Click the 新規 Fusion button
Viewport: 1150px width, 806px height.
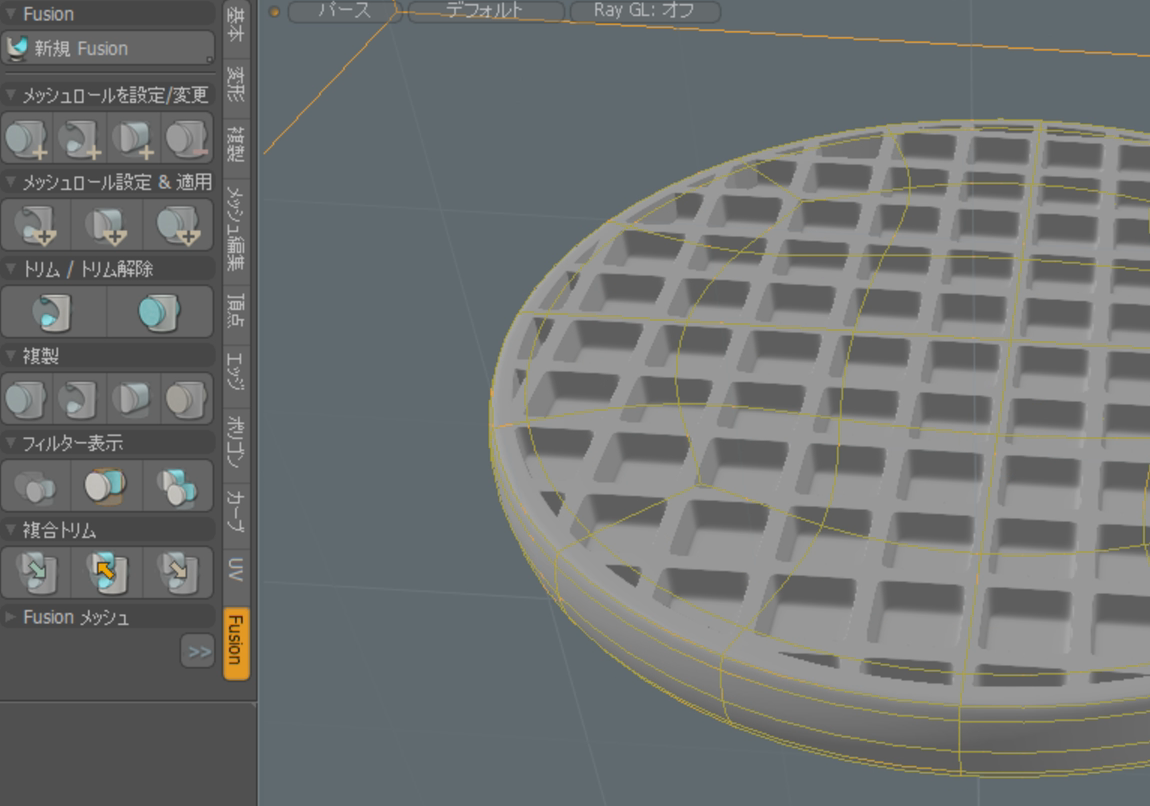[108, 48]
